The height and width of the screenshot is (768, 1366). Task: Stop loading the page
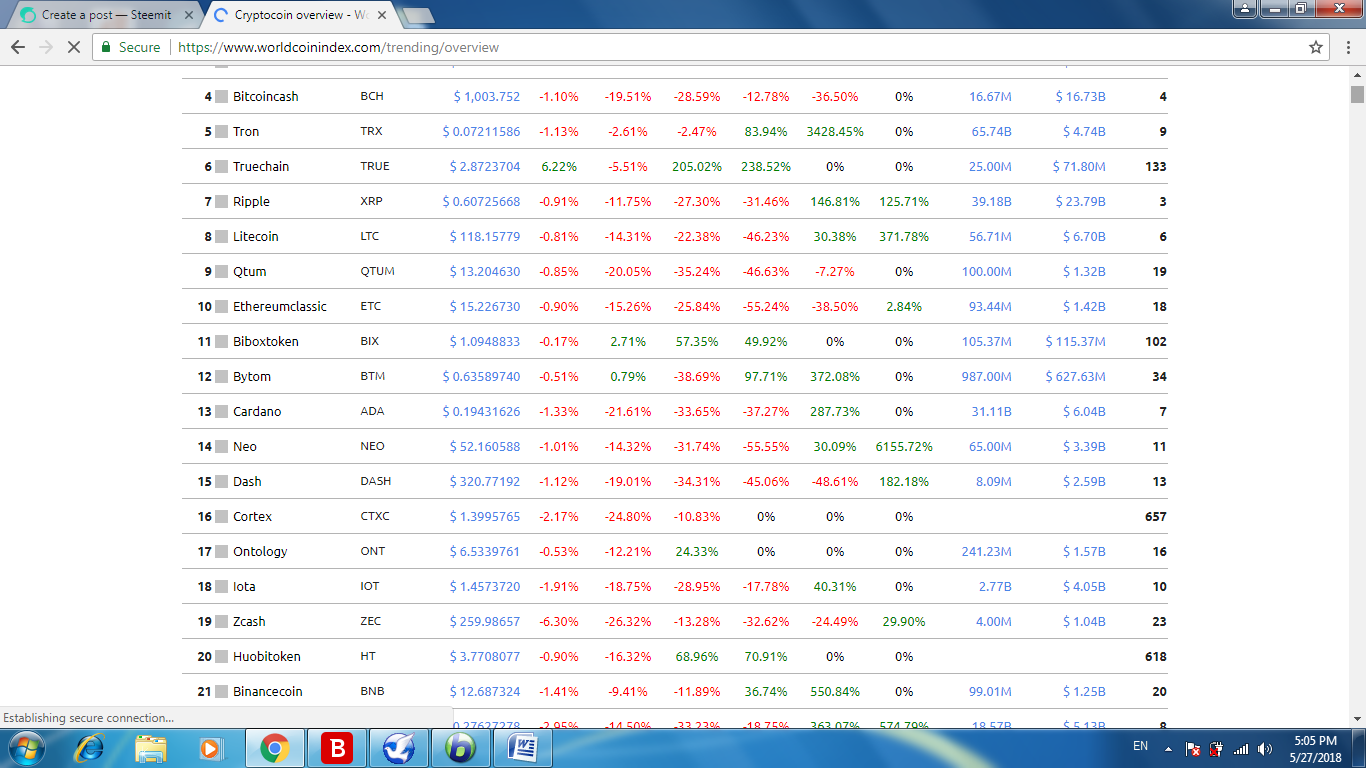coord(73,47)
